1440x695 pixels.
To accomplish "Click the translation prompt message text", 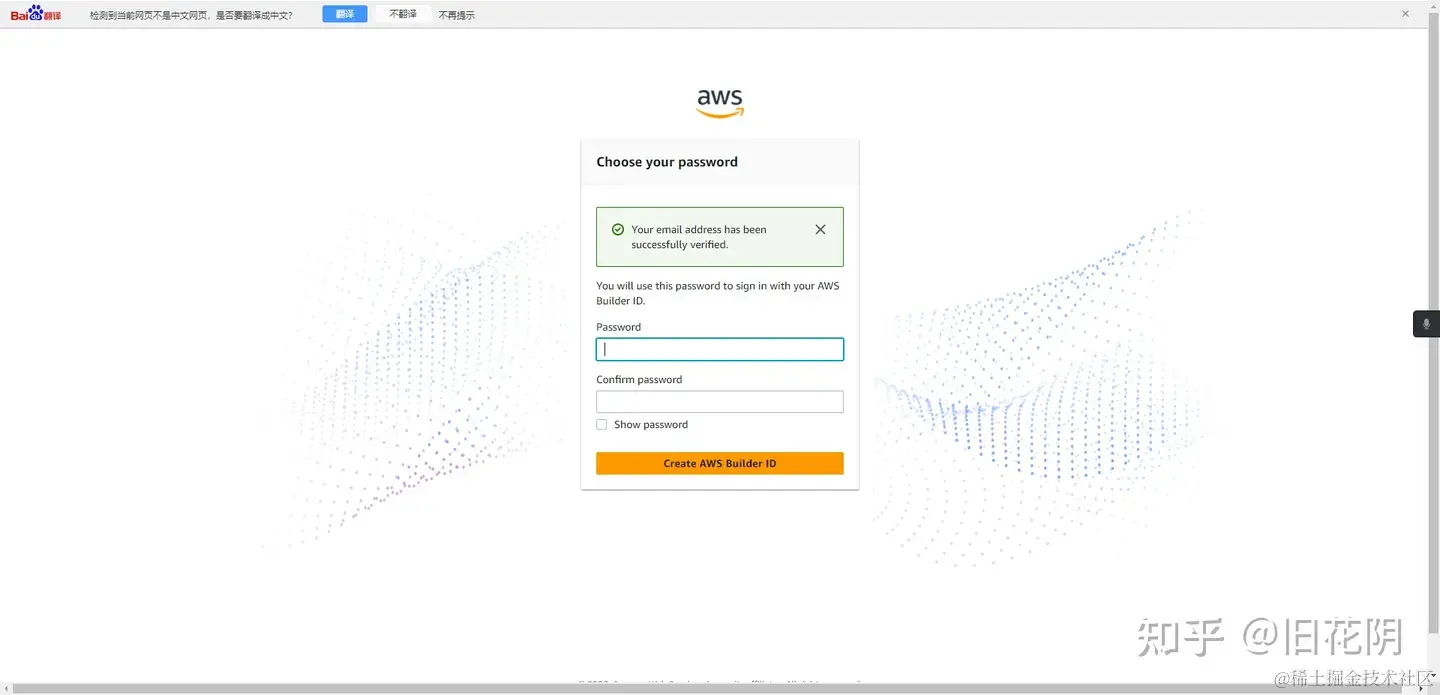I will tap(191, 15).
